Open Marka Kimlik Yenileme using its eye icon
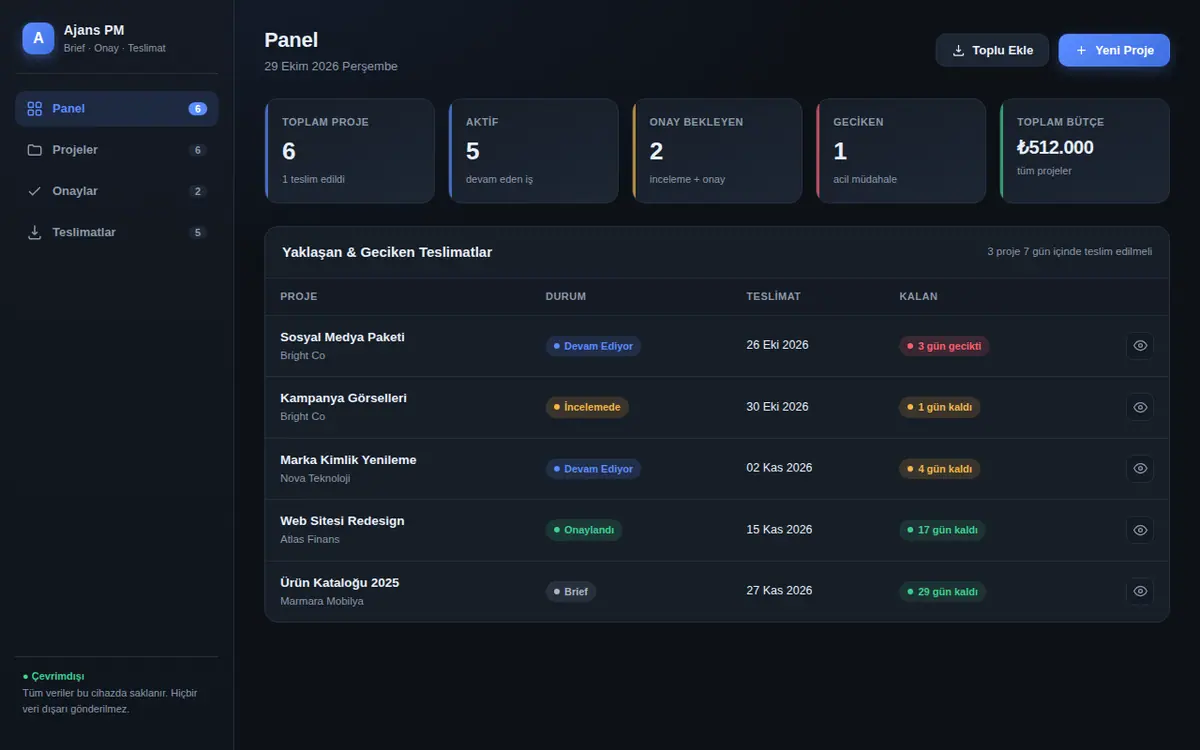This screenshot has width=1200, height=750. point(1140,468)
